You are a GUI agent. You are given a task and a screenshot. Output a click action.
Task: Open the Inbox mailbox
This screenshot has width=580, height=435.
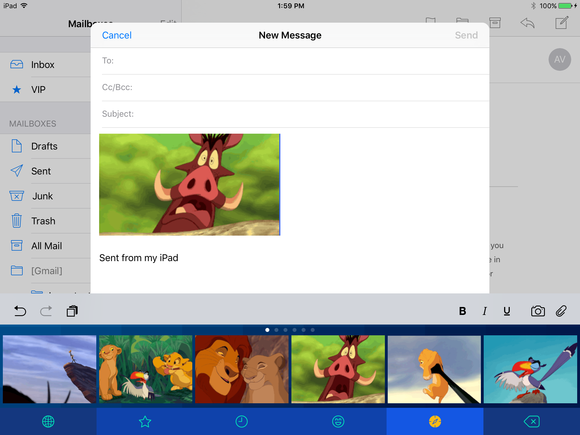pos(45,65)
